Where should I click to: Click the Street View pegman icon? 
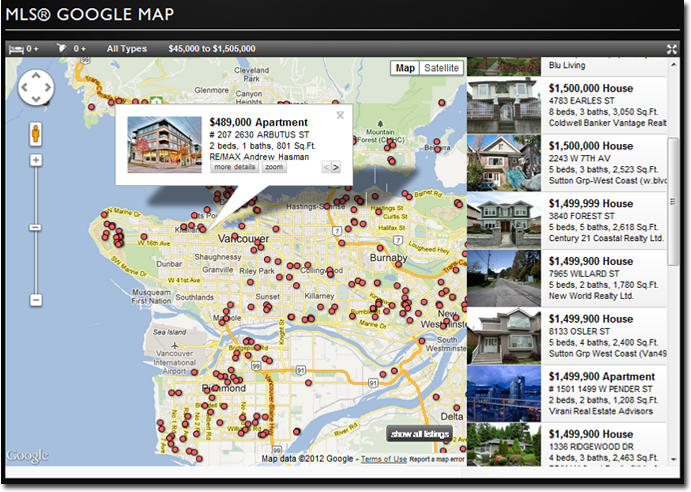36,134
